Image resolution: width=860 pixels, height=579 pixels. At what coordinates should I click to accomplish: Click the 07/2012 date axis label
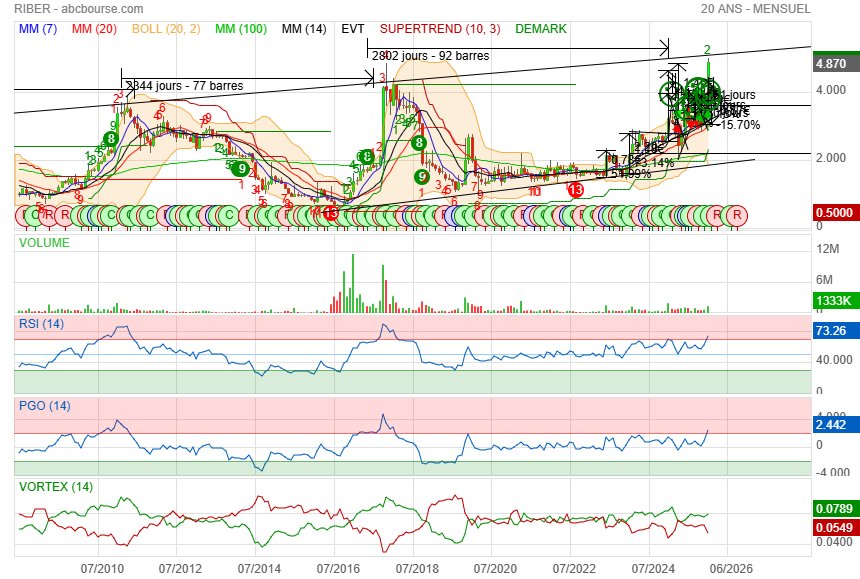[180, 569]
